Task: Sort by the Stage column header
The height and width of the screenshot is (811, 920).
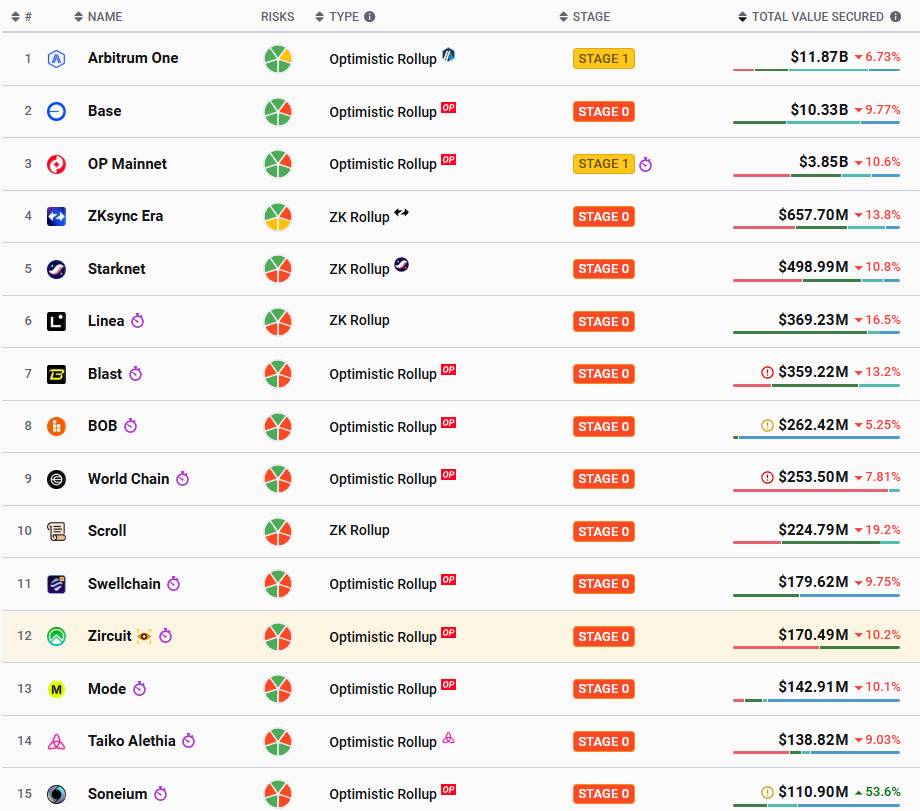Action: point(590,17)
